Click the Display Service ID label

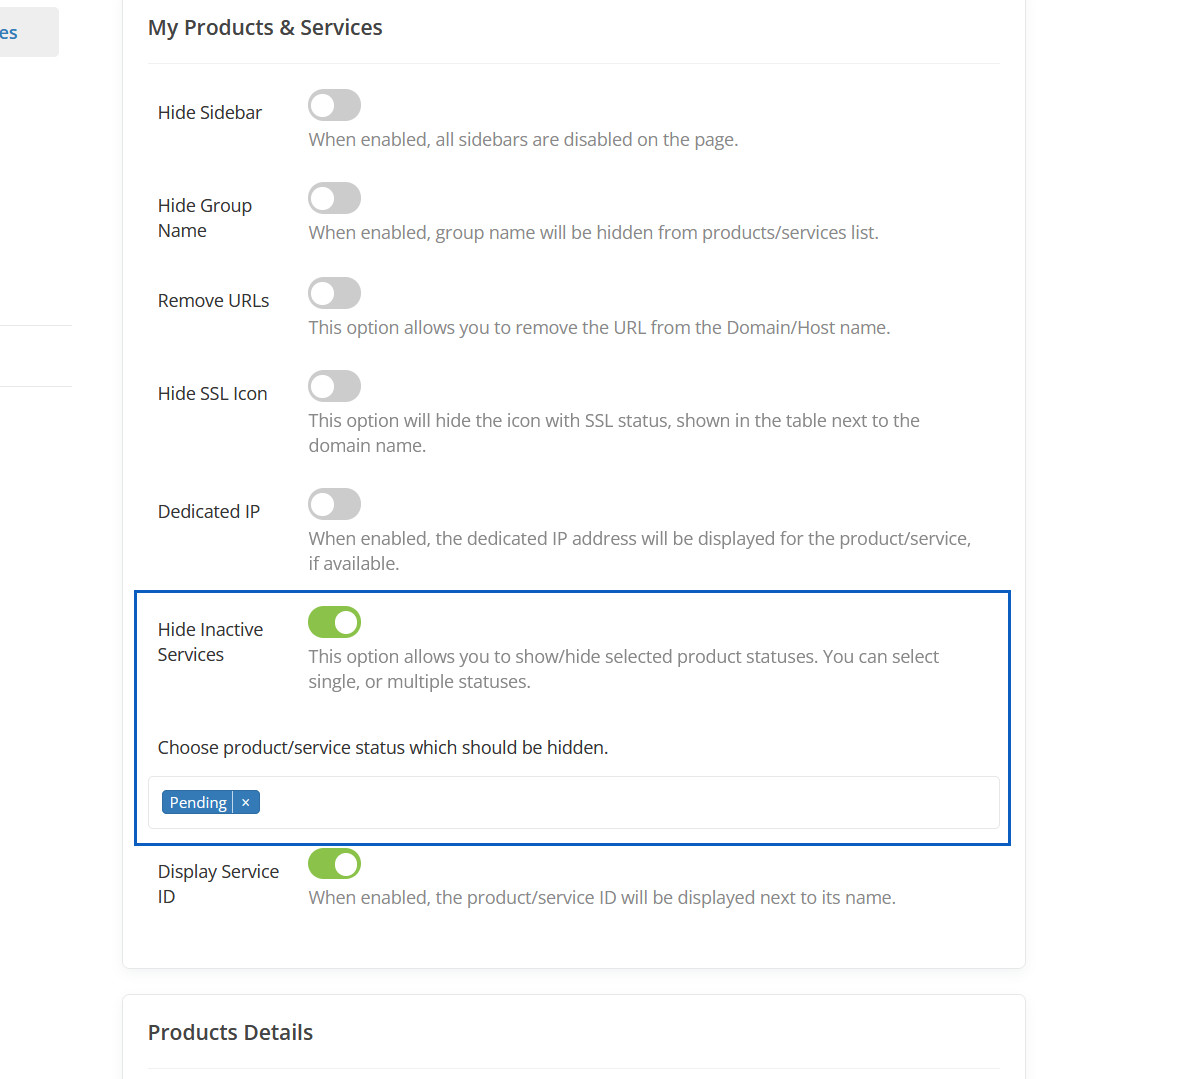[x=217, y=884]
